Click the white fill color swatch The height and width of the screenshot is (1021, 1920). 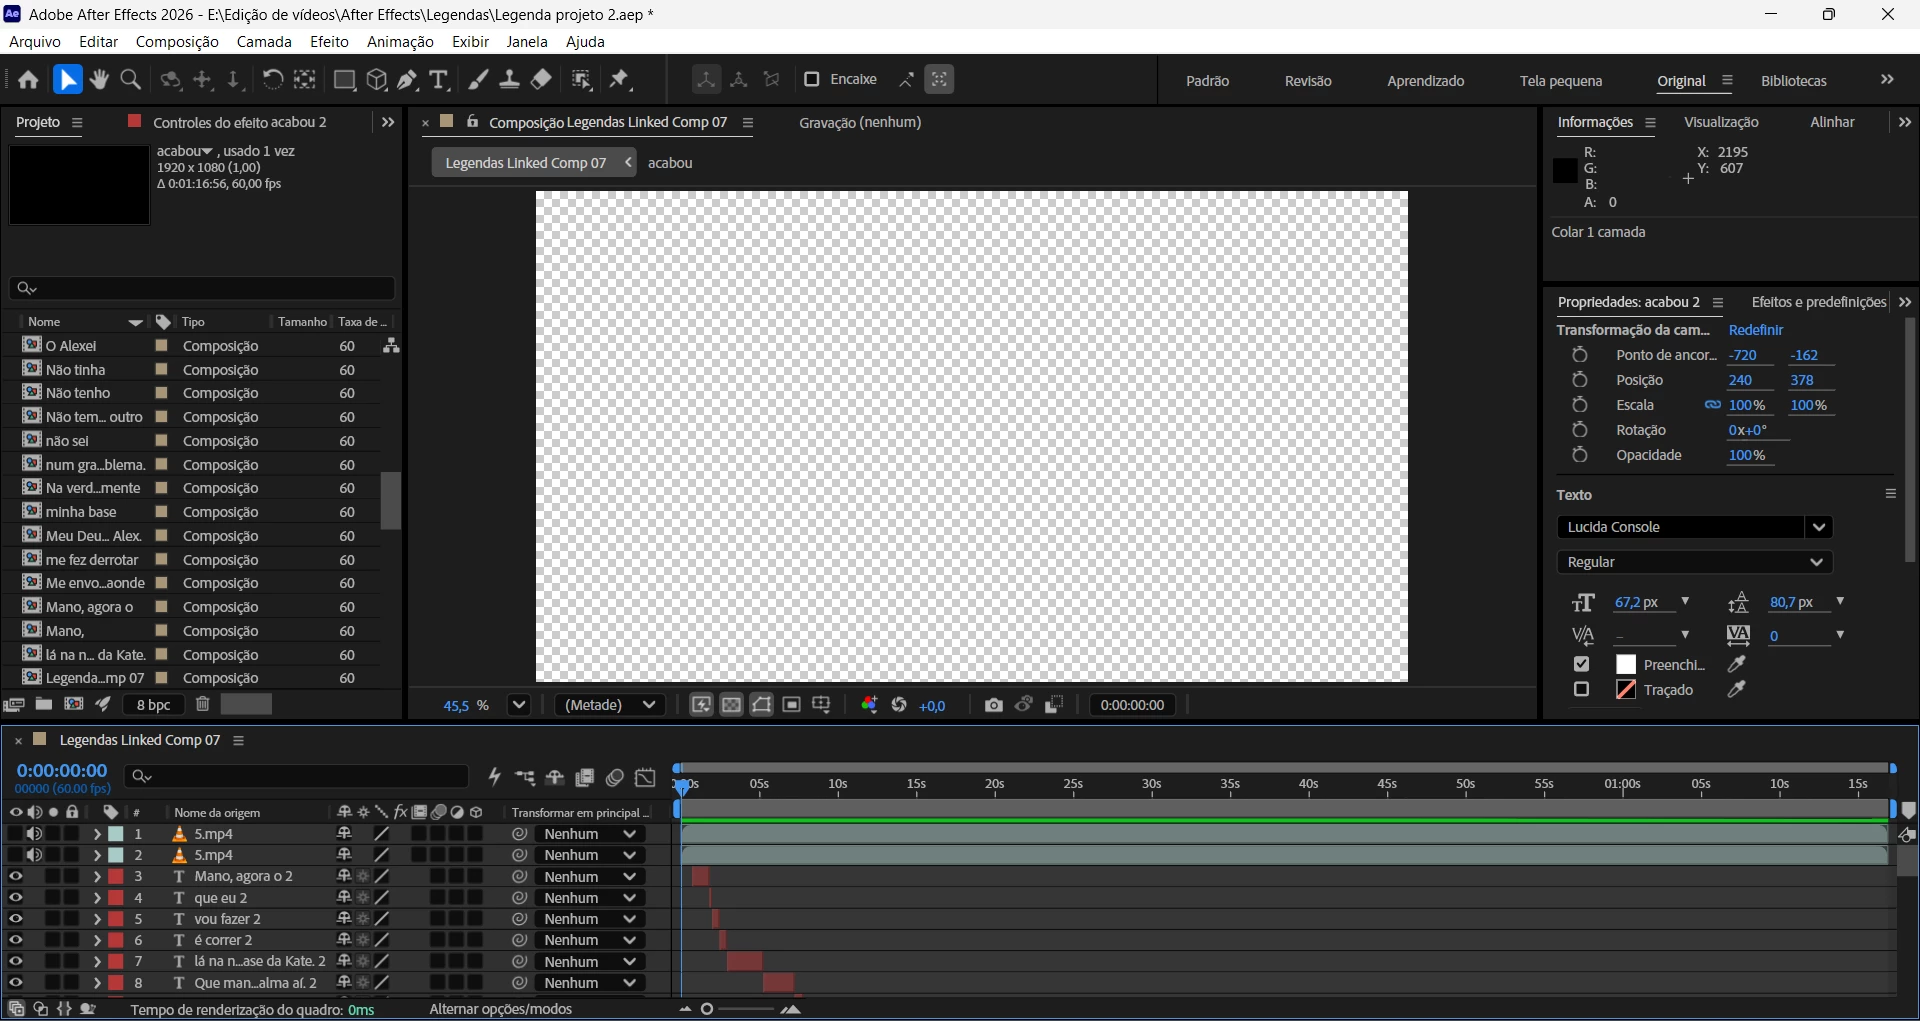click(x=1626, y=665)
